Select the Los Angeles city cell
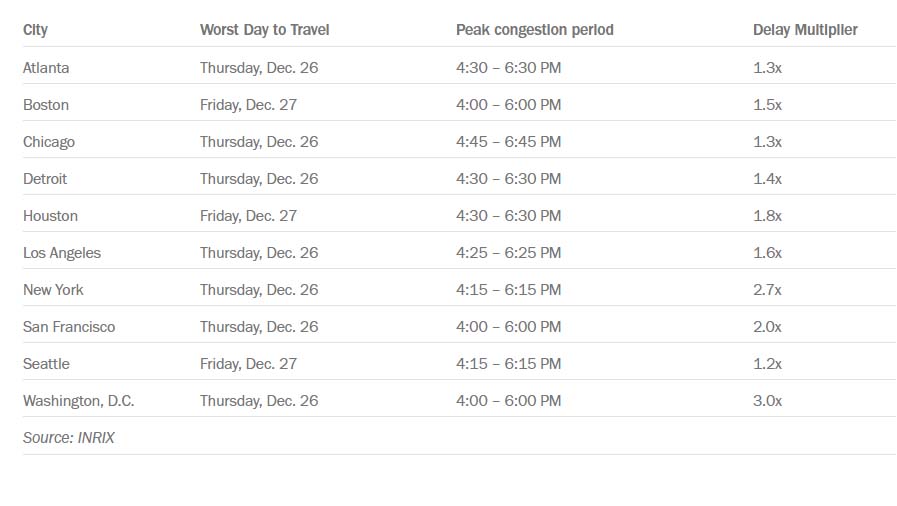Viewport: 897px width, 506px height. coord(62,253)
